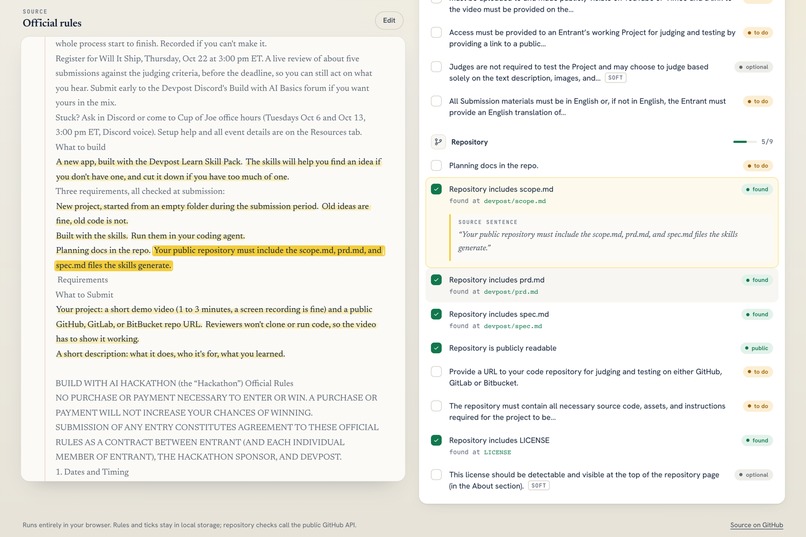
Task: Click the Repository progress bar
Action: (744, 142)
